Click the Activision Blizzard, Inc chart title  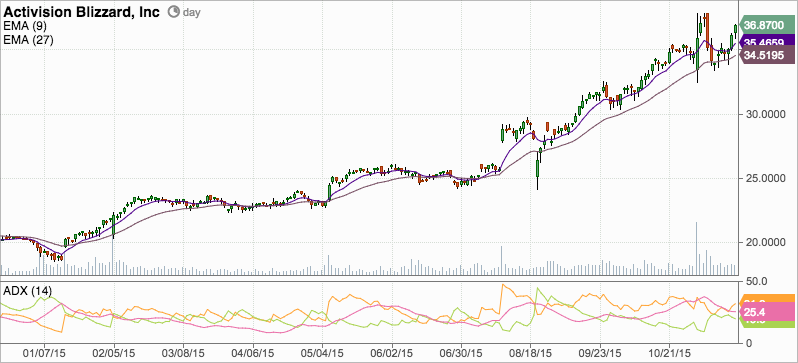coord(82,11)
